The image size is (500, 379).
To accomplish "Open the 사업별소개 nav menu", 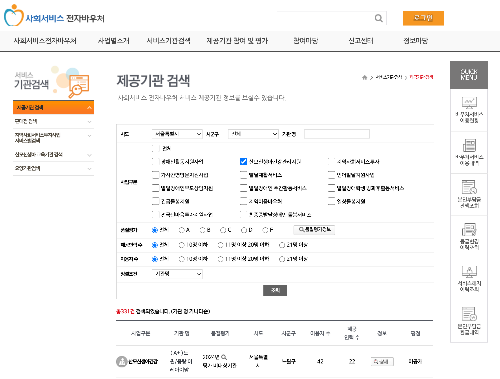I will click(x=113, y=41).
